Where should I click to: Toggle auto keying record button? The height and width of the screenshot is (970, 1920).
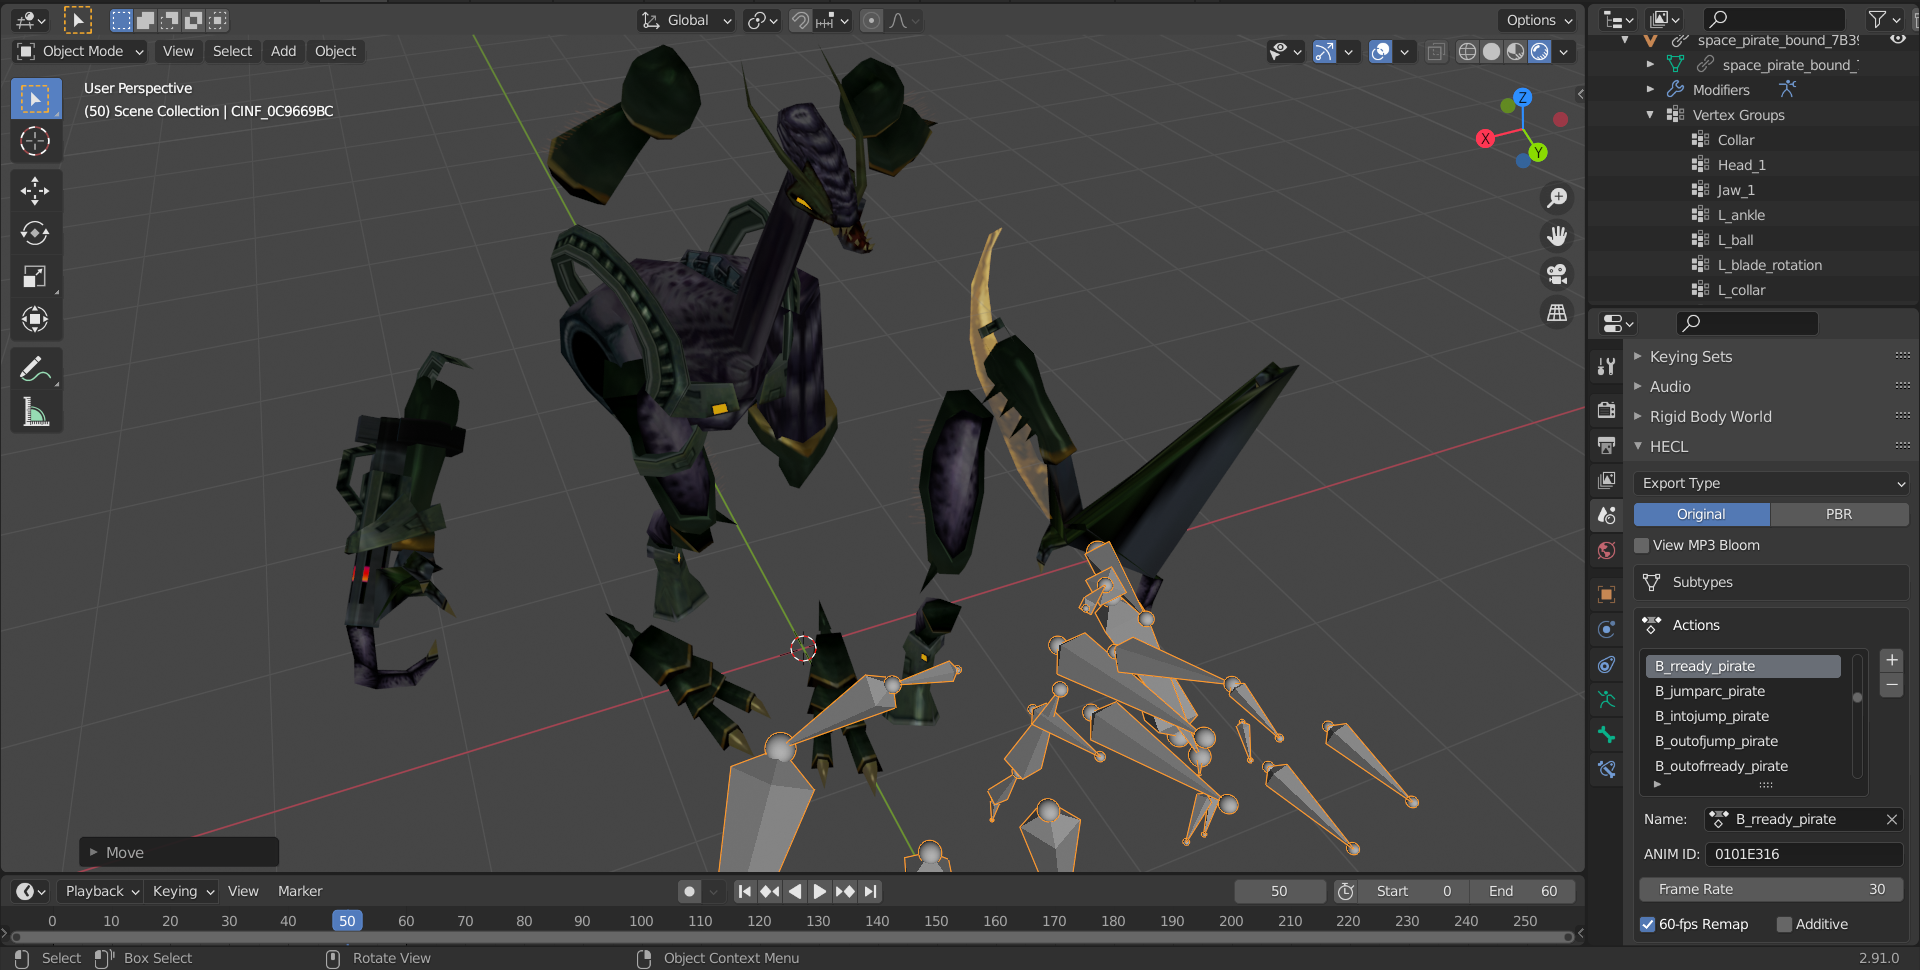(x=689, y=891)
